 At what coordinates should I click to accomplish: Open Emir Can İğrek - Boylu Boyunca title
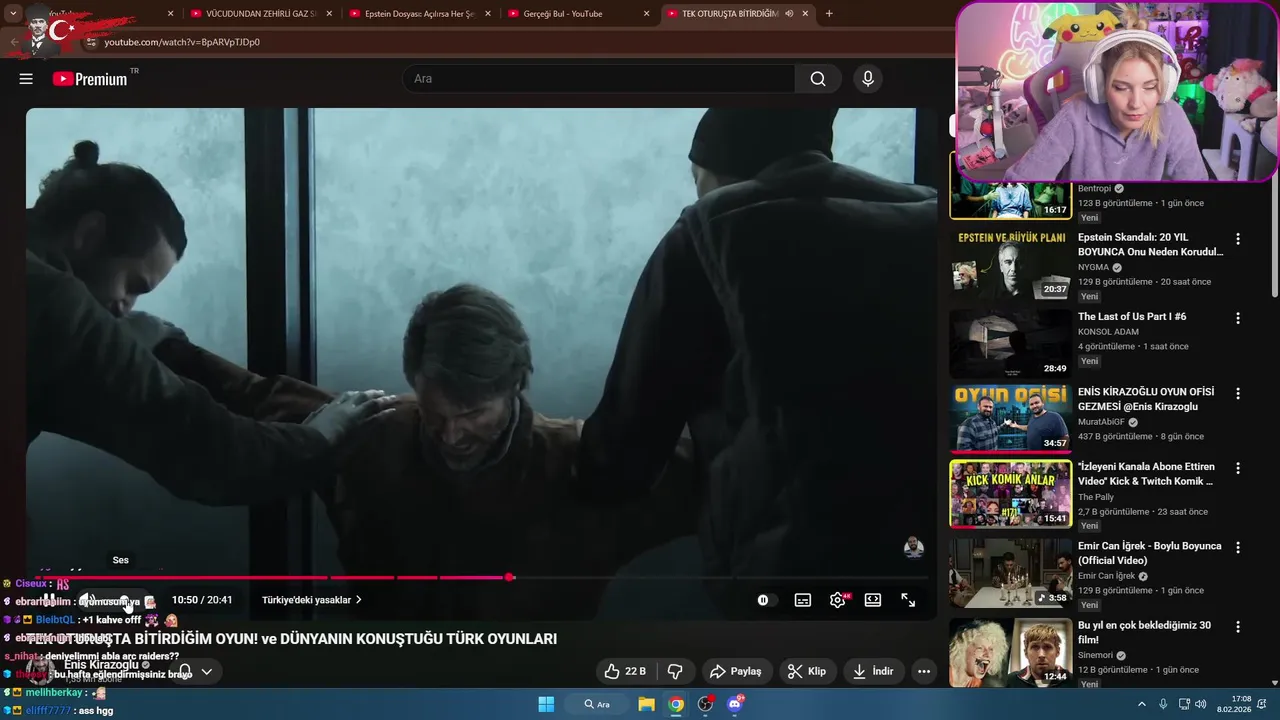[1149, 553]
